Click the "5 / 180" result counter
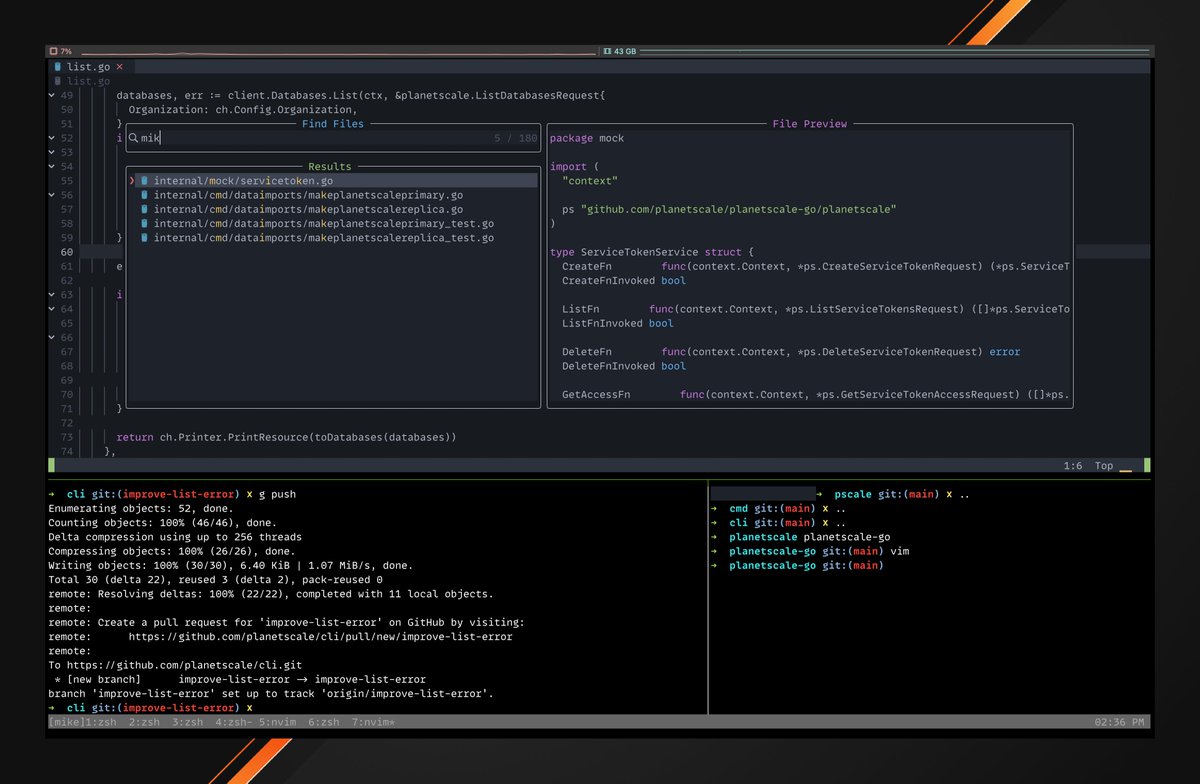 [x=515, y=138]
